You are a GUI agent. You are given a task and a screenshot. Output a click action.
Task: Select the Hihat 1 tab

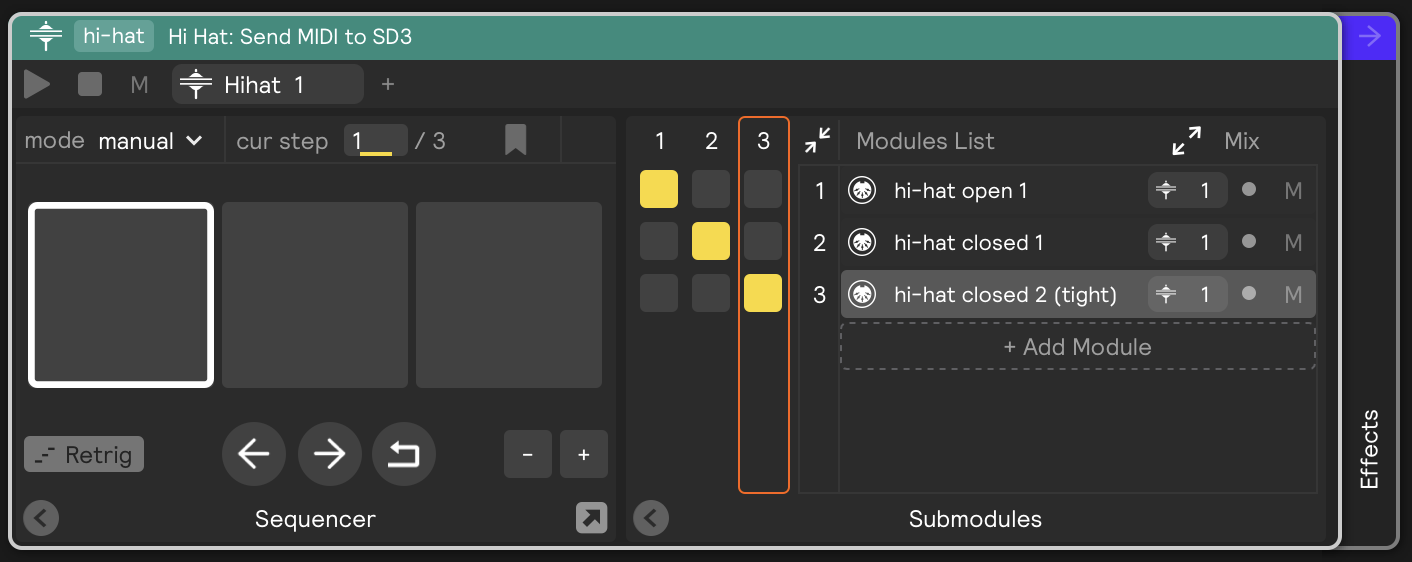tap(268, 85)
